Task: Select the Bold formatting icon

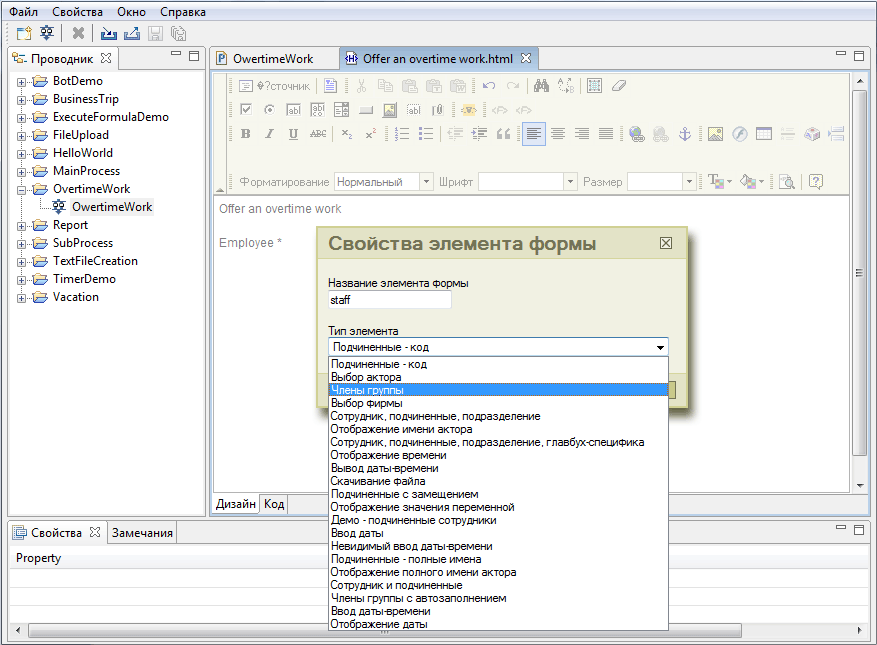Action: pyautogui.click(x=246, y=133)
